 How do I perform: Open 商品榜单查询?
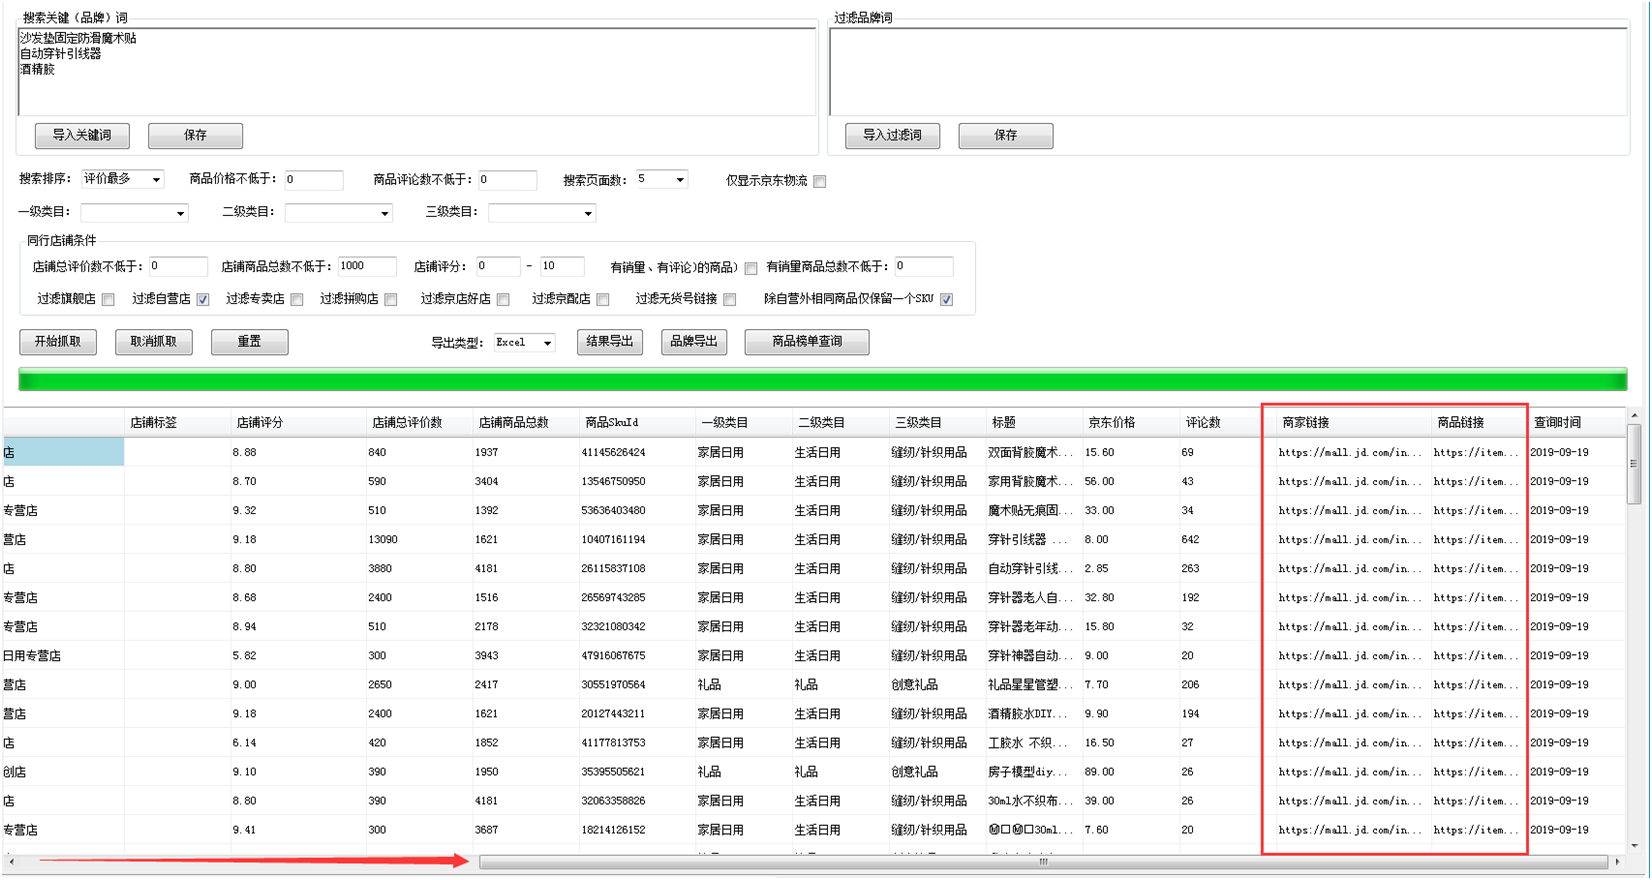coord(806,342)
